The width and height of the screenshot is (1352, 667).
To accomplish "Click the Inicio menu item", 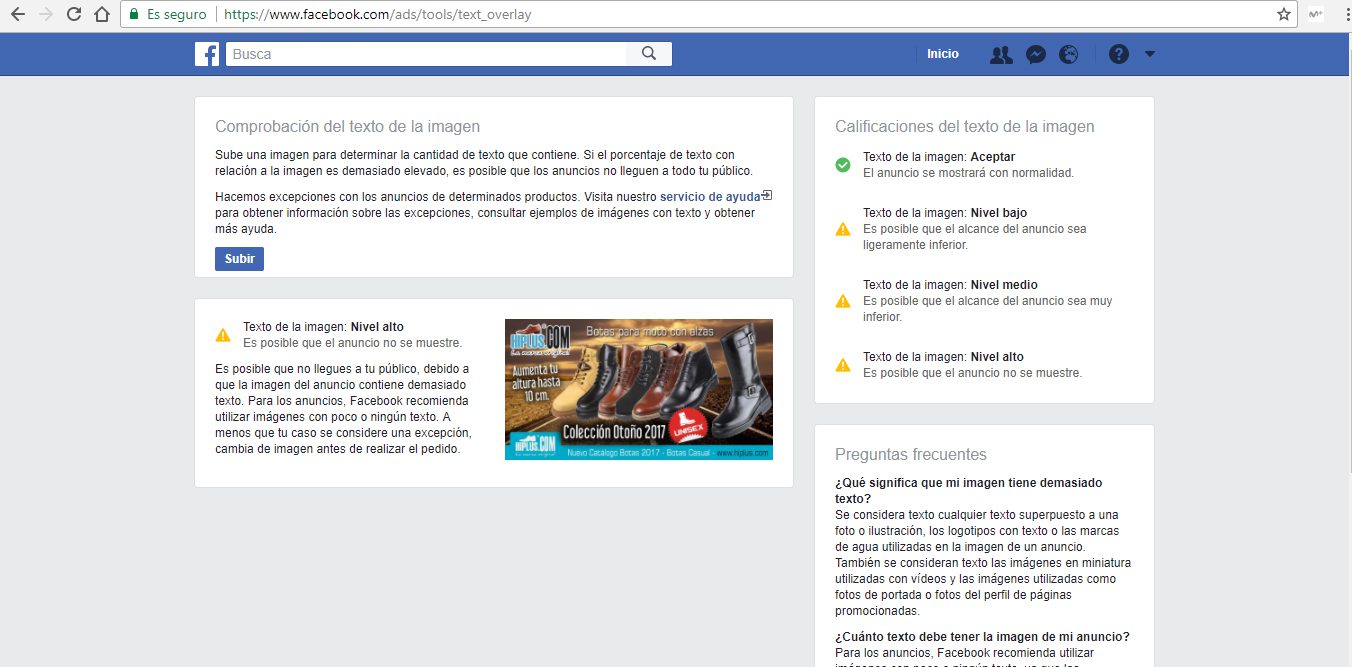I will coord(942,54).
